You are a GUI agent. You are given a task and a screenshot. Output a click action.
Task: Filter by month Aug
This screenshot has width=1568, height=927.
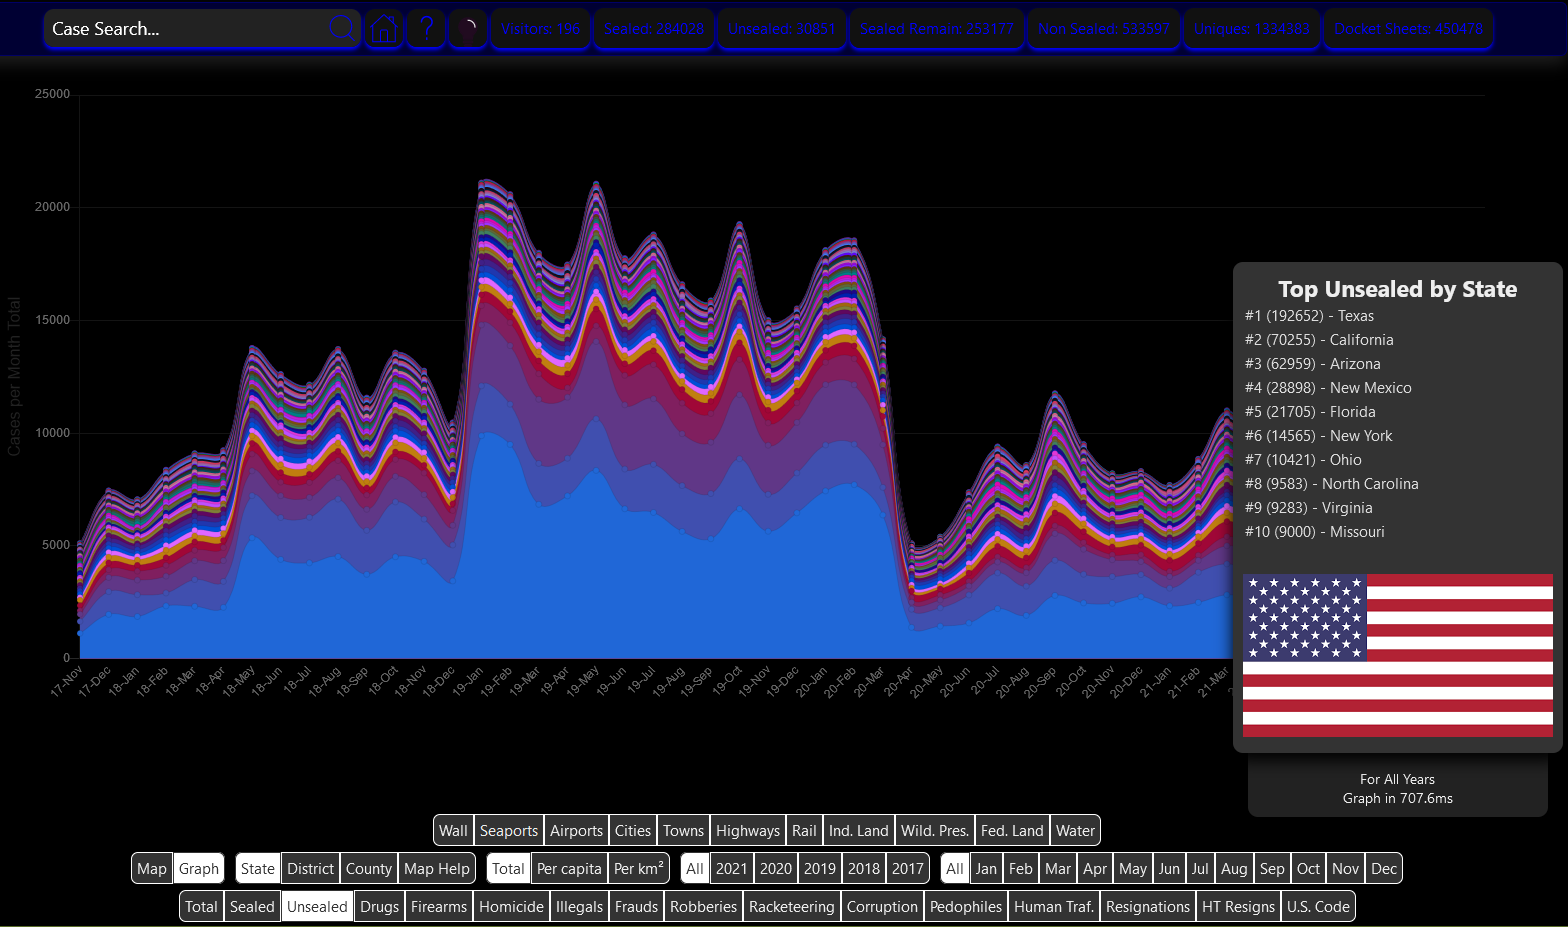(x=1234, y=868)
